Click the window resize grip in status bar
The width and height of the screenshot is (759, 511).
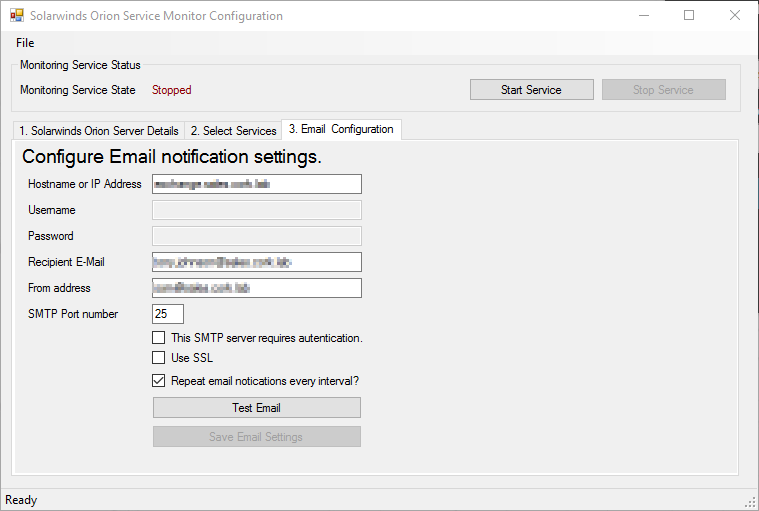(750, 502)
